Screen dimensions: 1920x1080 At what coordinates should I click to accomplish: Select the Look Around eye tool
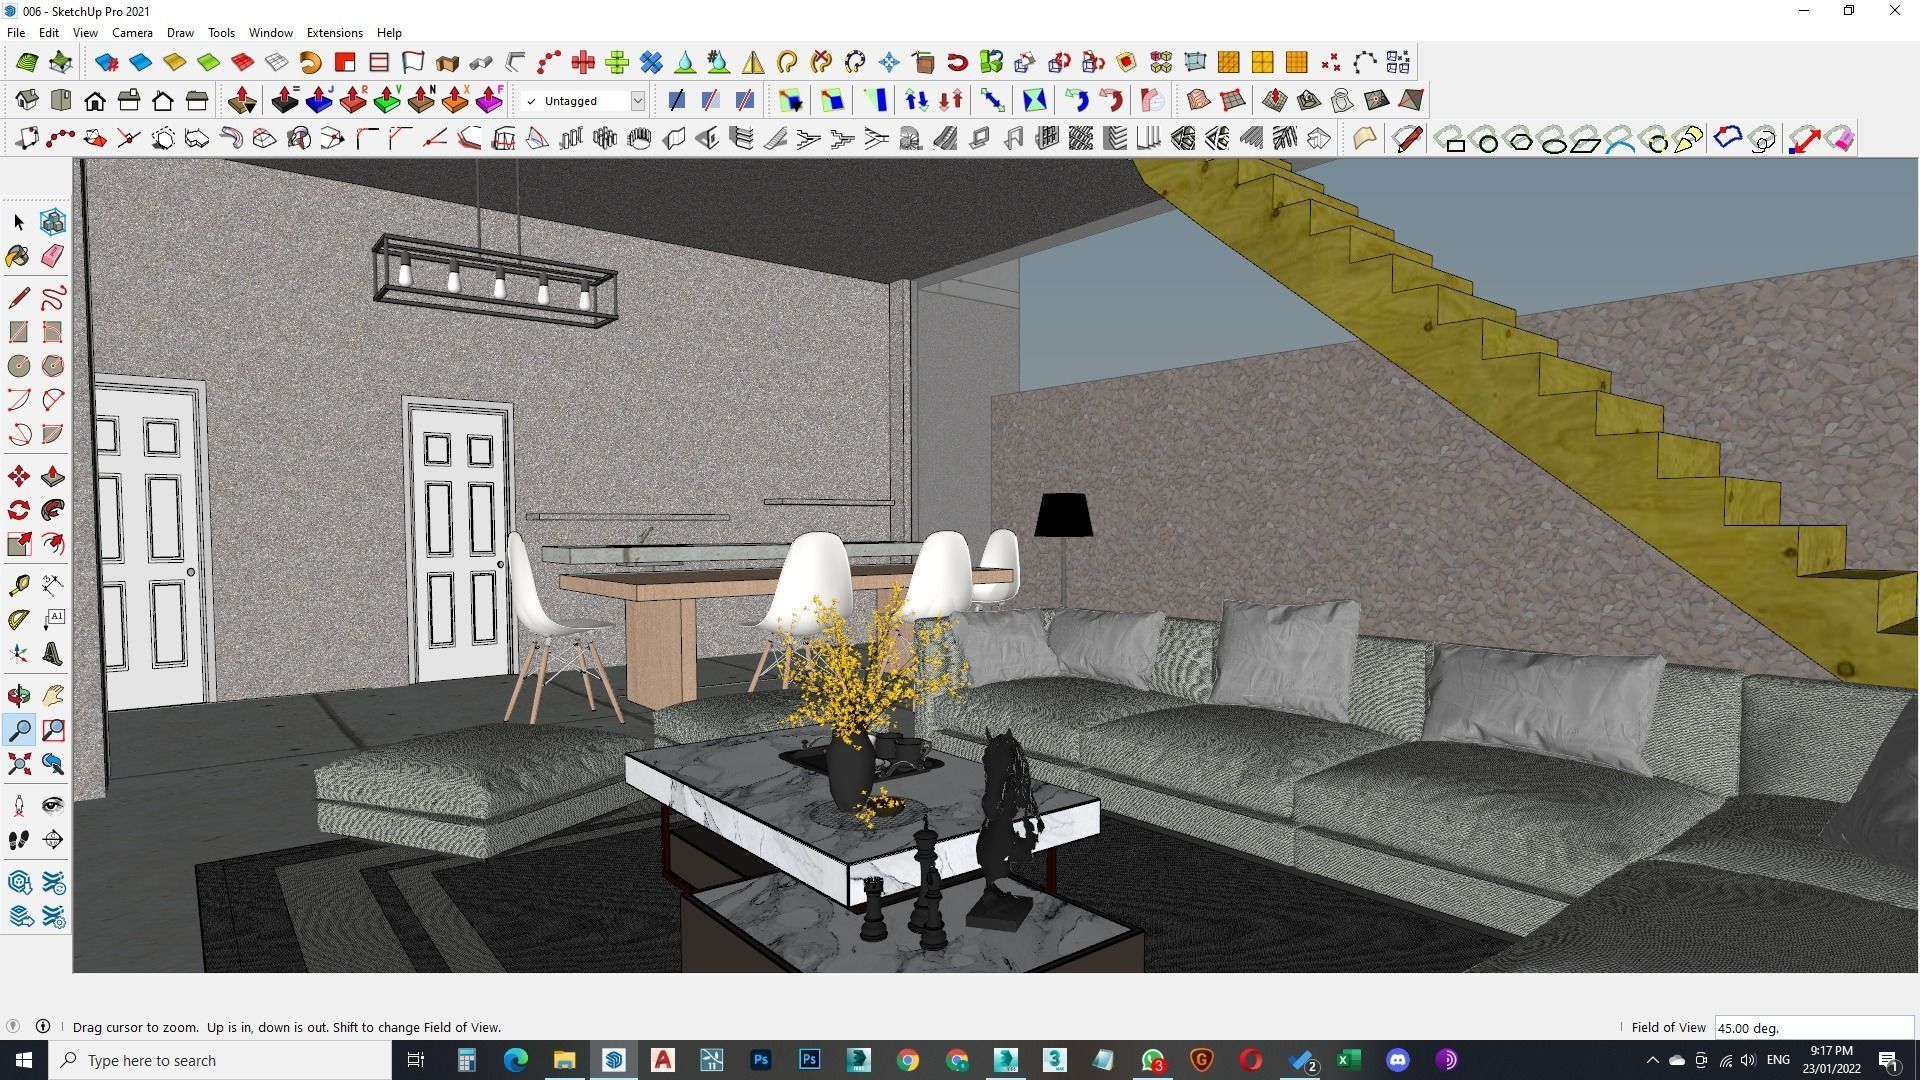click(x=53, y=806)
